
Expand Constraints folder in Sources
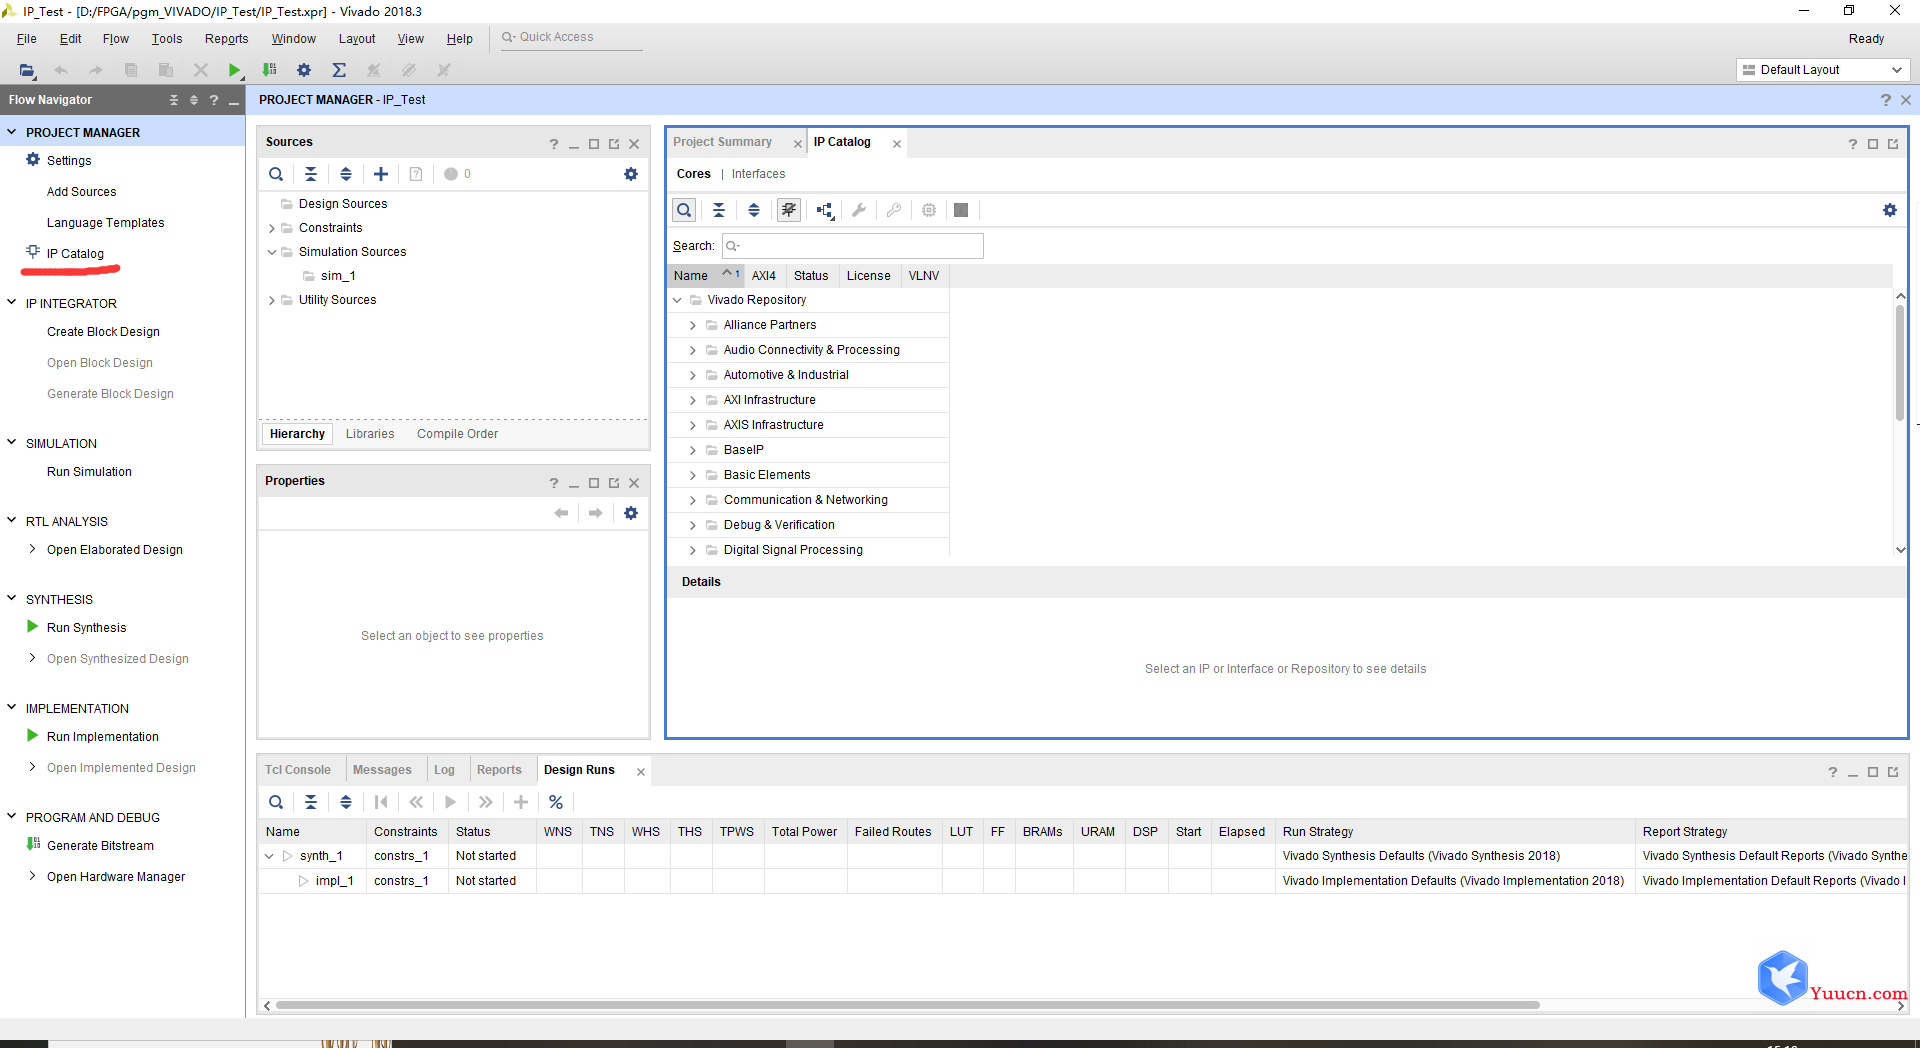271,228
